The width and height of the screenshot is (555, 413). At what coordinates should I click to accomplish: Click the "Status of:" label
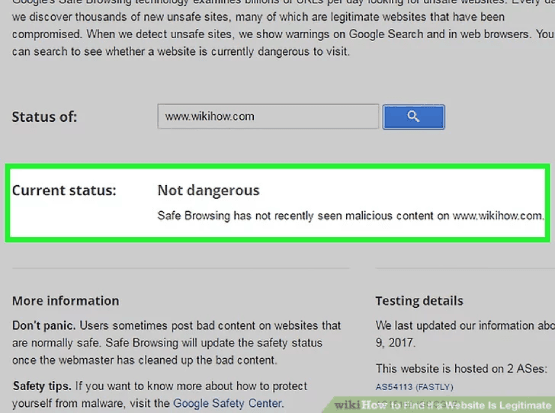44,117
